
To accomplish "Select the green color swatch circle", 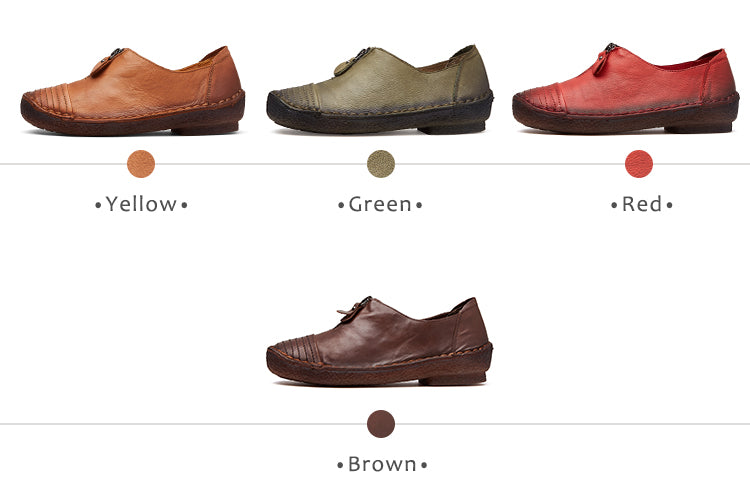I will point(381,164).
